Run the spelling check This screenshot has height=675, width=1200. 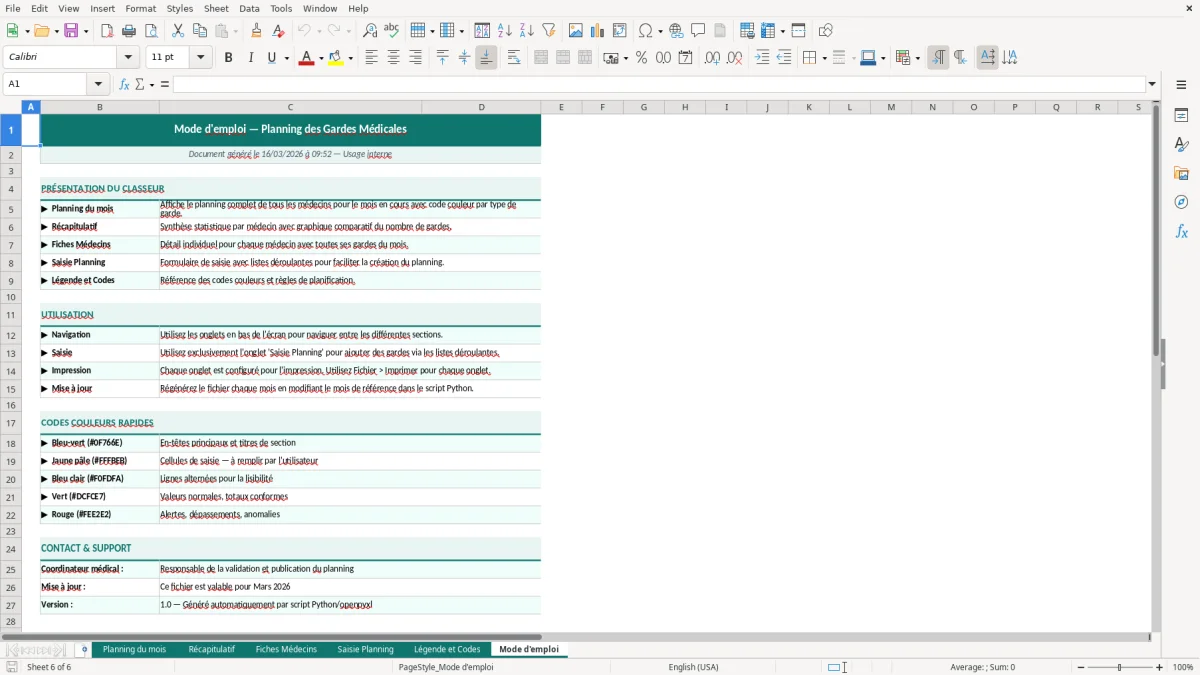point(392,31)
